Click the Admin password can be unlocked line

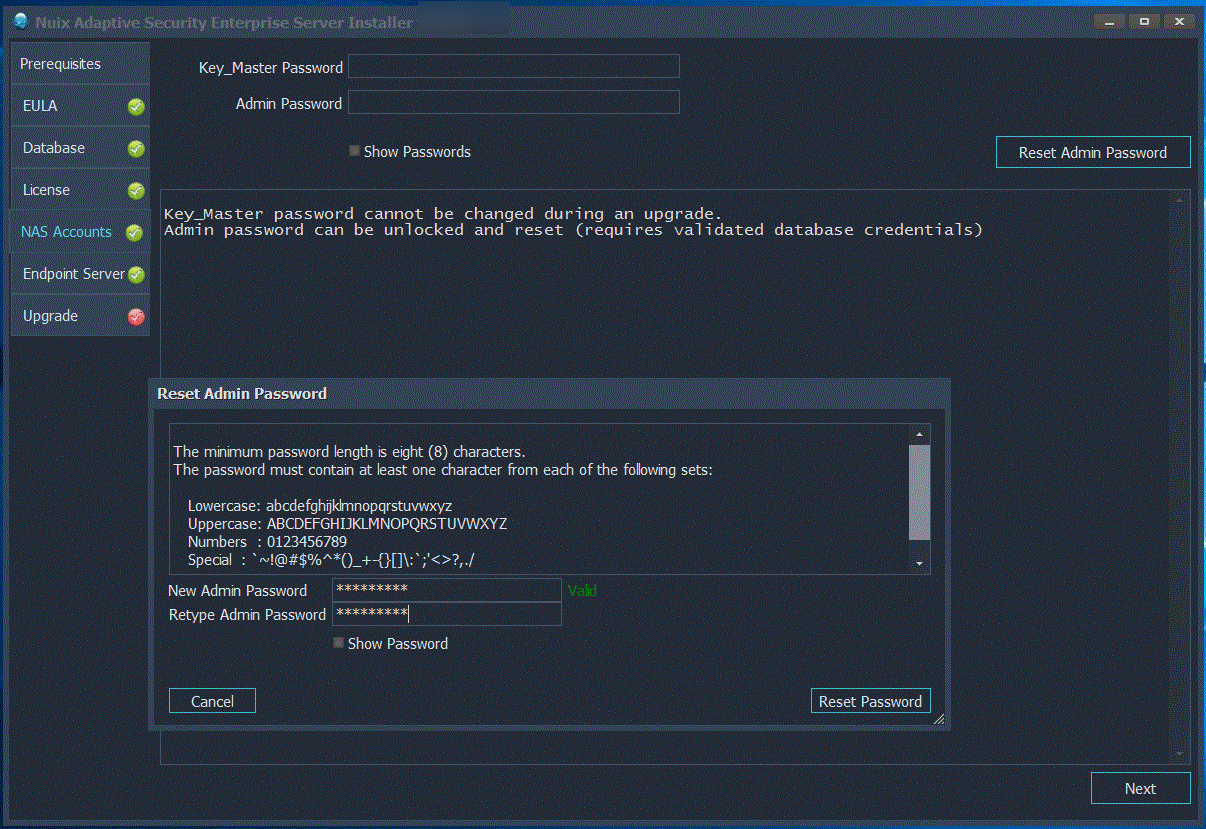tap(573, 230)
